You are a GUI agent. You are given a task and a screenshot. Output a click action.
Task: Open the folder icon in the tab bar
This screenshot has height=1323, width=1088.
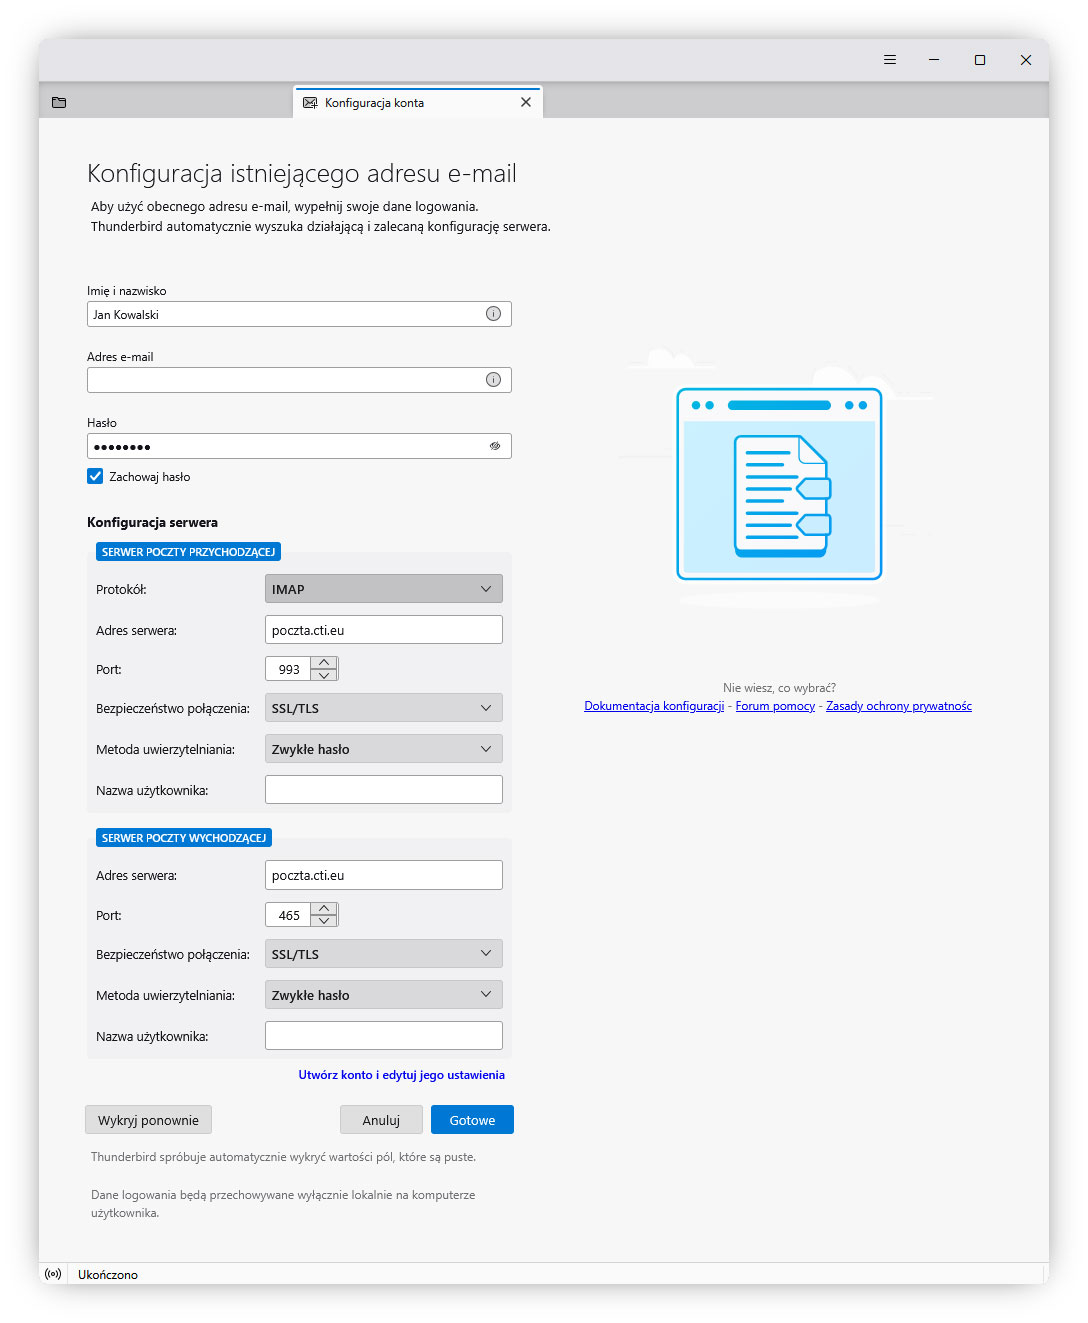(x=59, y=101)
